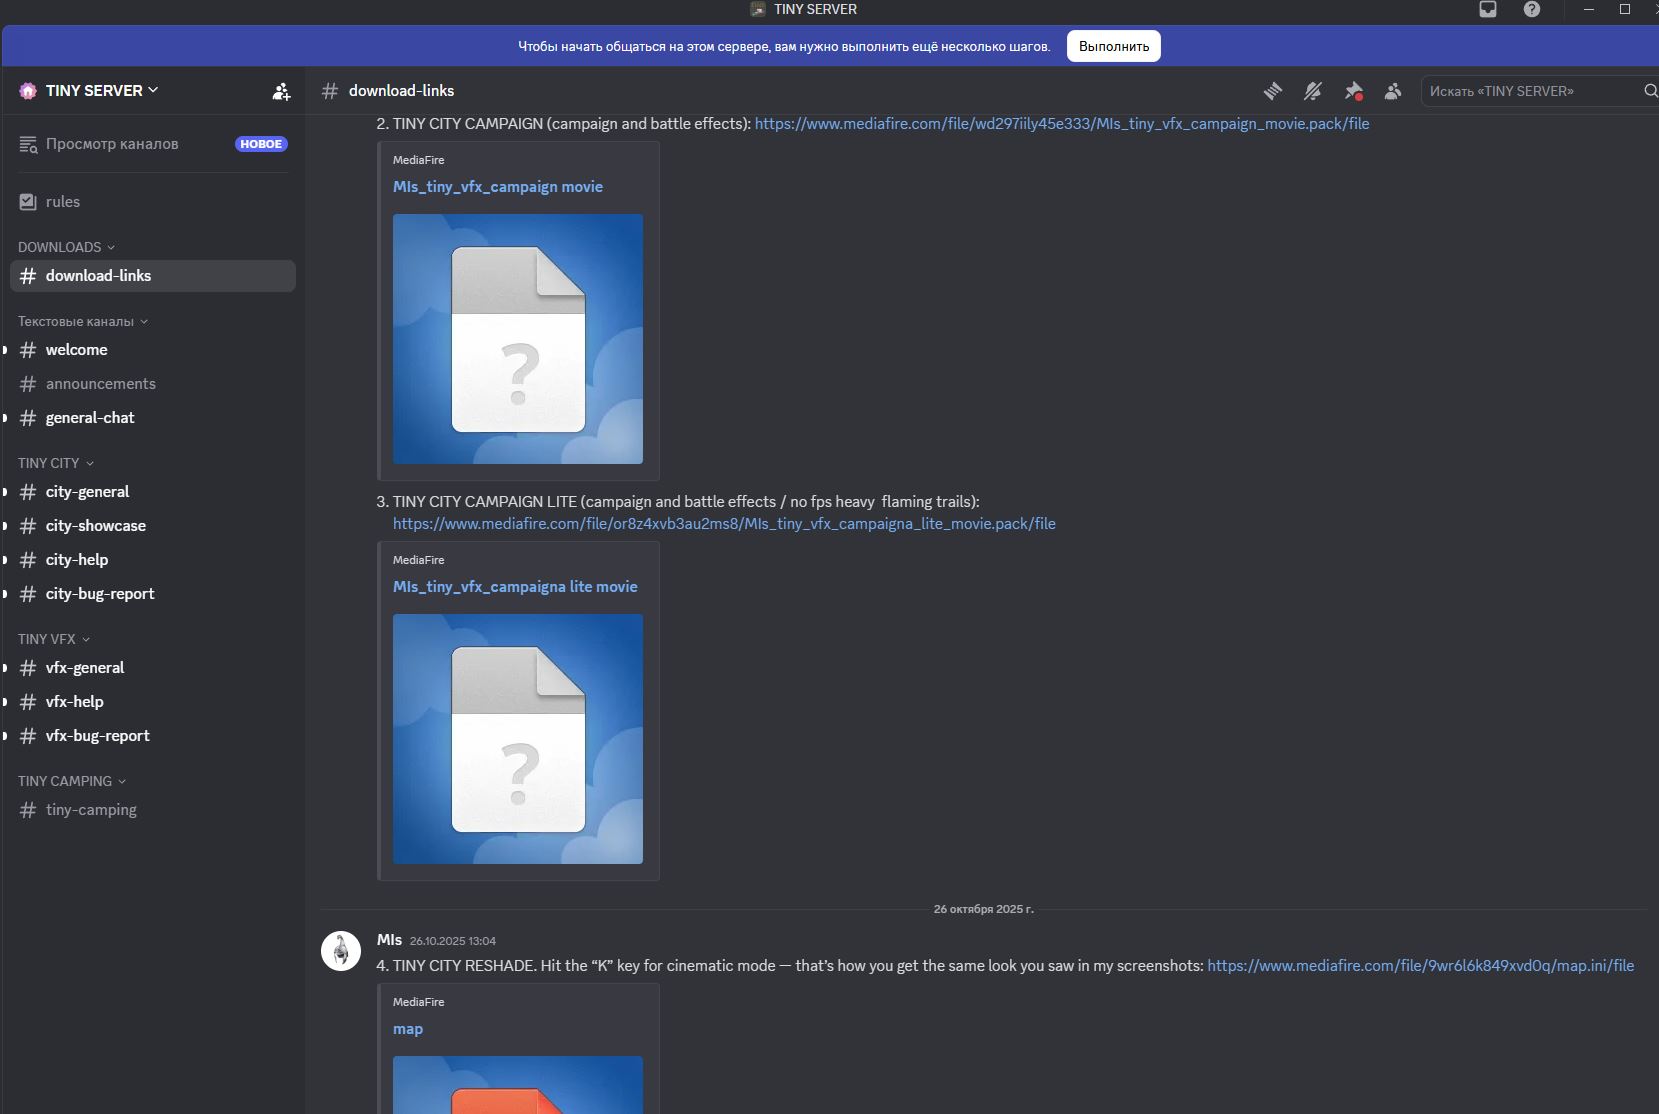Toggle notification settings bell icon
Image resolution: width=1659 pixels, height=1114 pixels.
1313,91
